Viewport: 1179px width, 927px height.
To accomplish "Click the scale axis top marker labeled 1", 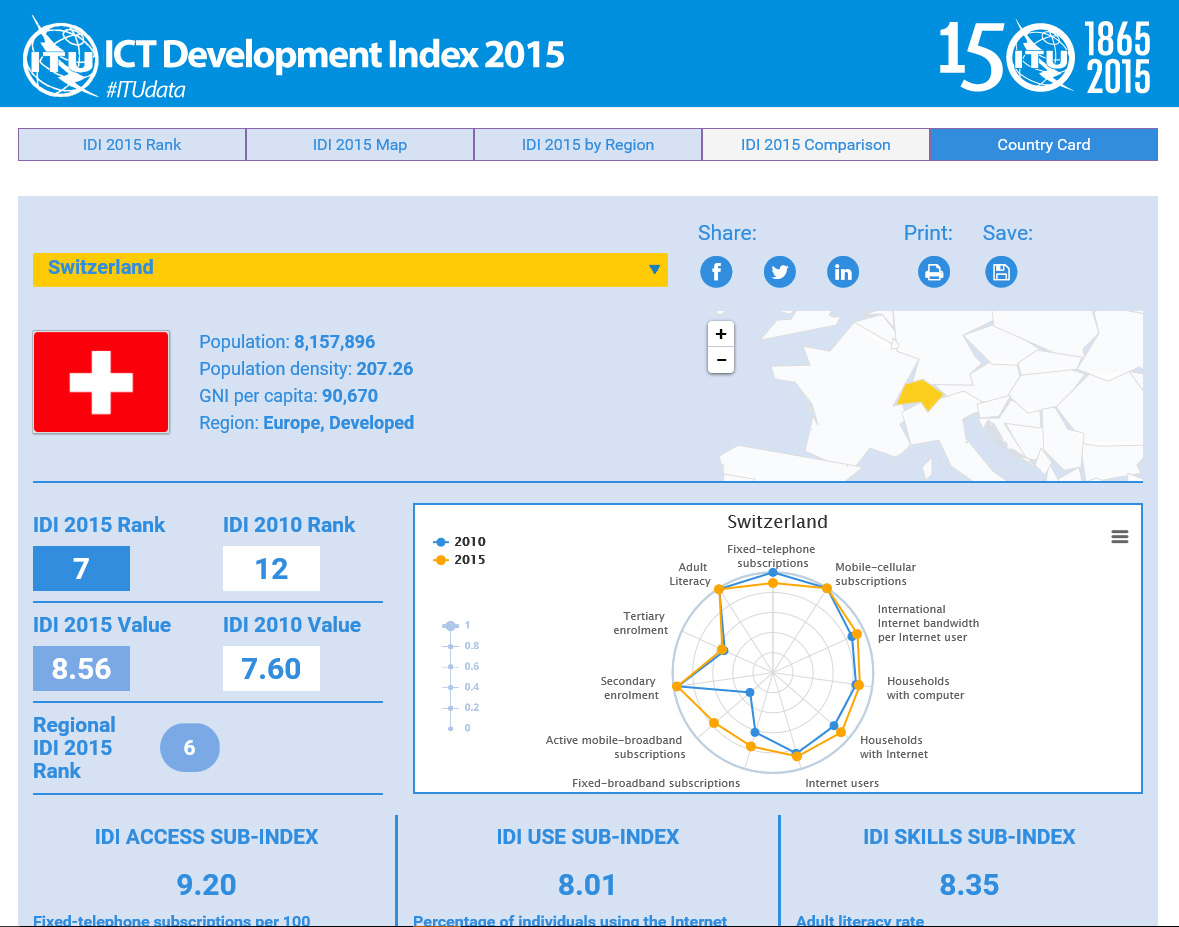I will click(451, 626).
